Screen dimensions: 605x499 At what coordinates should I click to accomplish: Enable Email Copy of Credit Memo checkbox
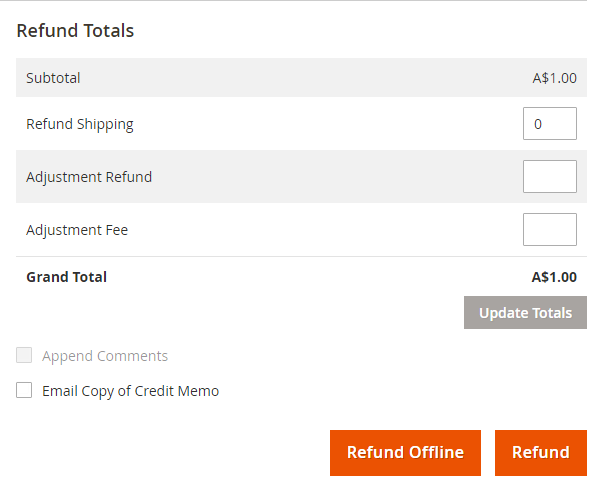click(x=24, y=391)
